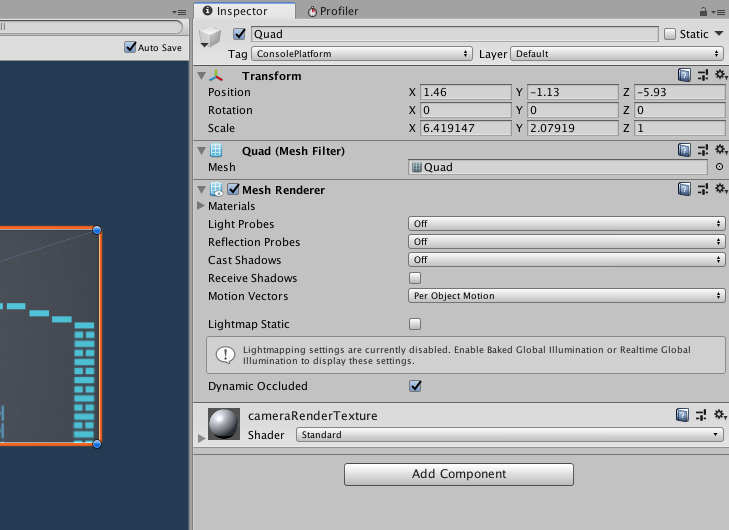Viewport: 729px width, 530px height.
Task: Expand the Materials foldout
Action: (x=201, y=205)
